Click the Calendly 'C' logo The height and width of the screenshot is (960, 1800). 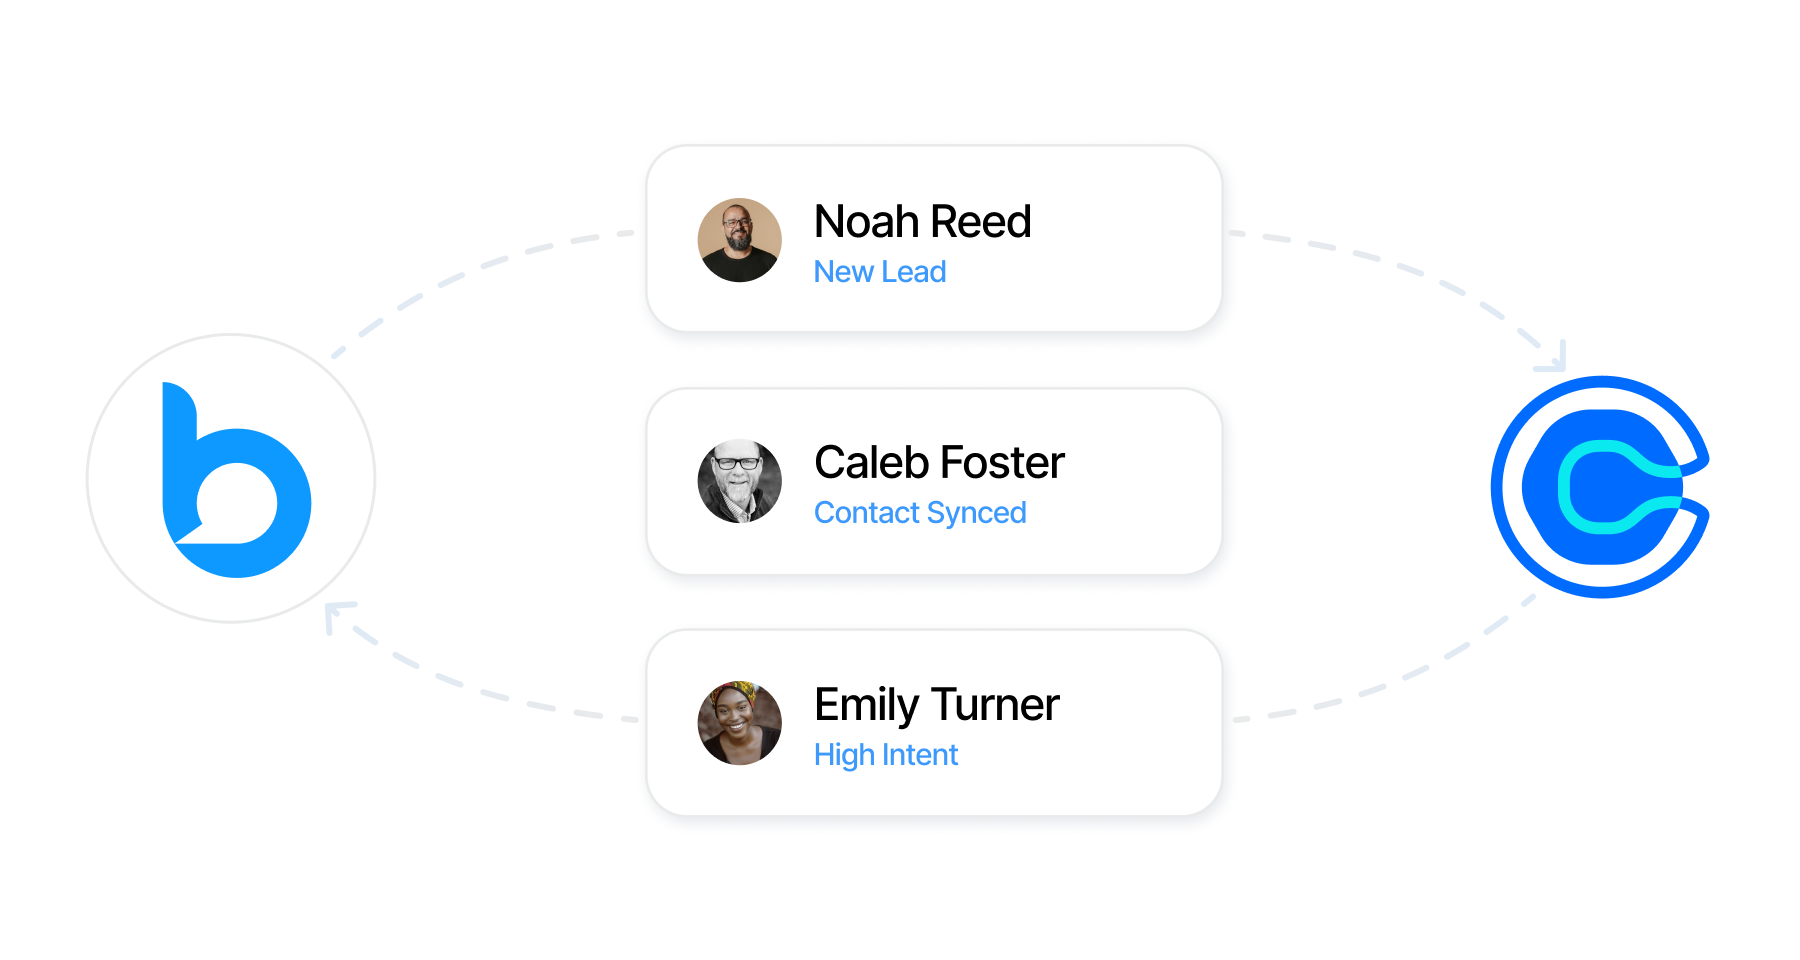[x=1600, y=487]
